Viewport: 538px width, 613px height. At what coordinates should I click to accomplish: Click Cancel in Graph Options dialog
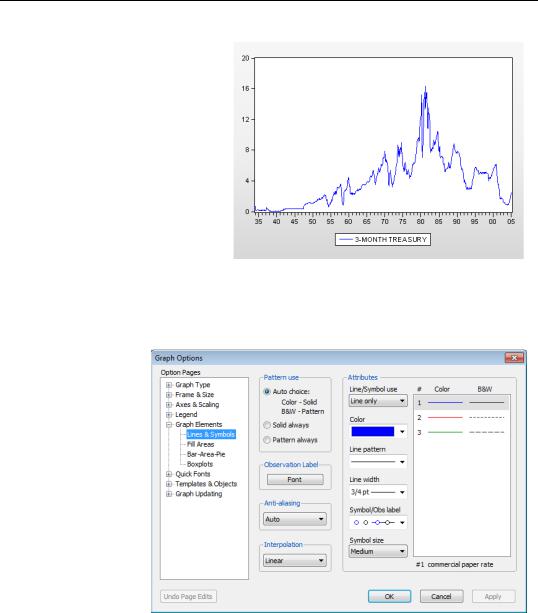coord(441,597)
